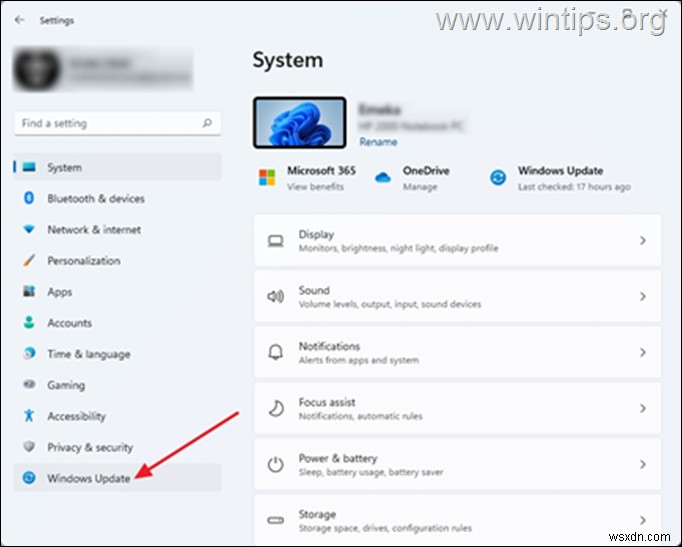Click the Notifications bell icon
Image resolution: width=682 pixels, height=547 pixels.
click(275, 352)
